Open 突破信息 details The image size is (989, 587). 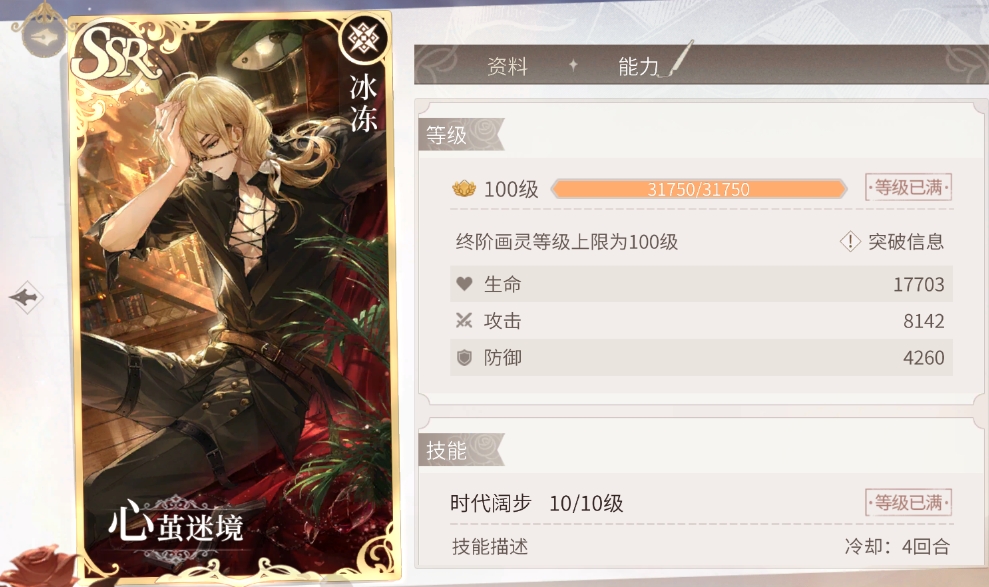point(906,241)
